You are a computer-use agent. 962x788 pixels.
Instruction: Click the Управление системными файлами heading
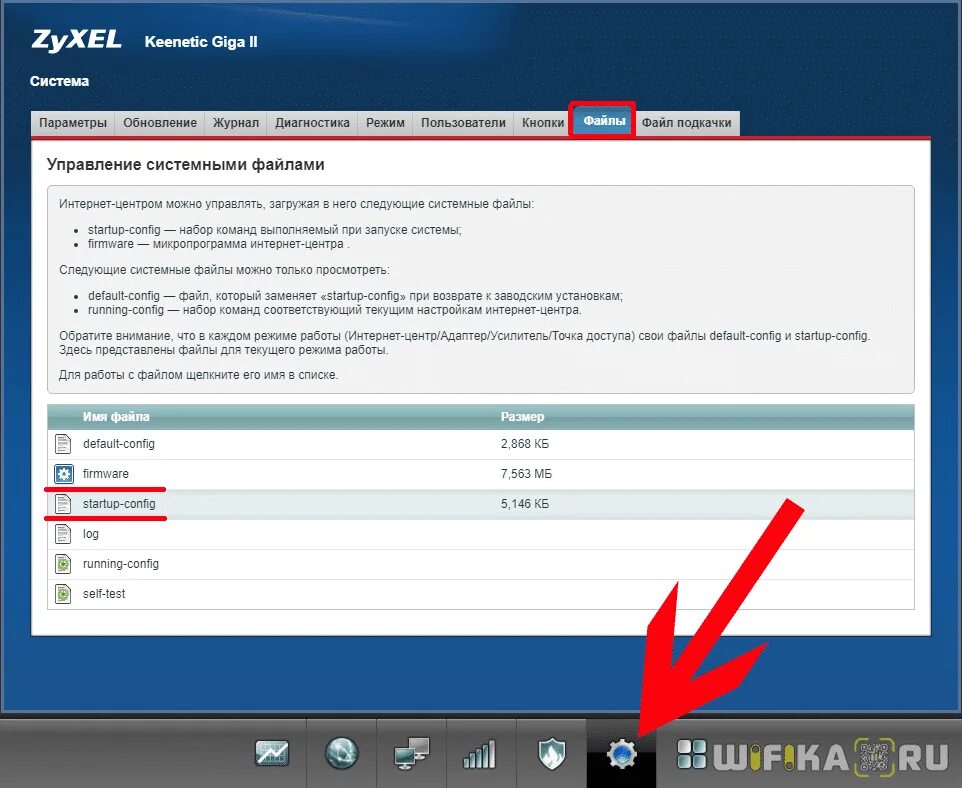[x=186, y=165]
